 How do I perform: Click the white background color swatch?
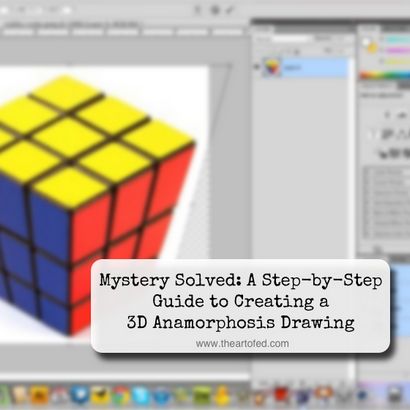[366, 42]
